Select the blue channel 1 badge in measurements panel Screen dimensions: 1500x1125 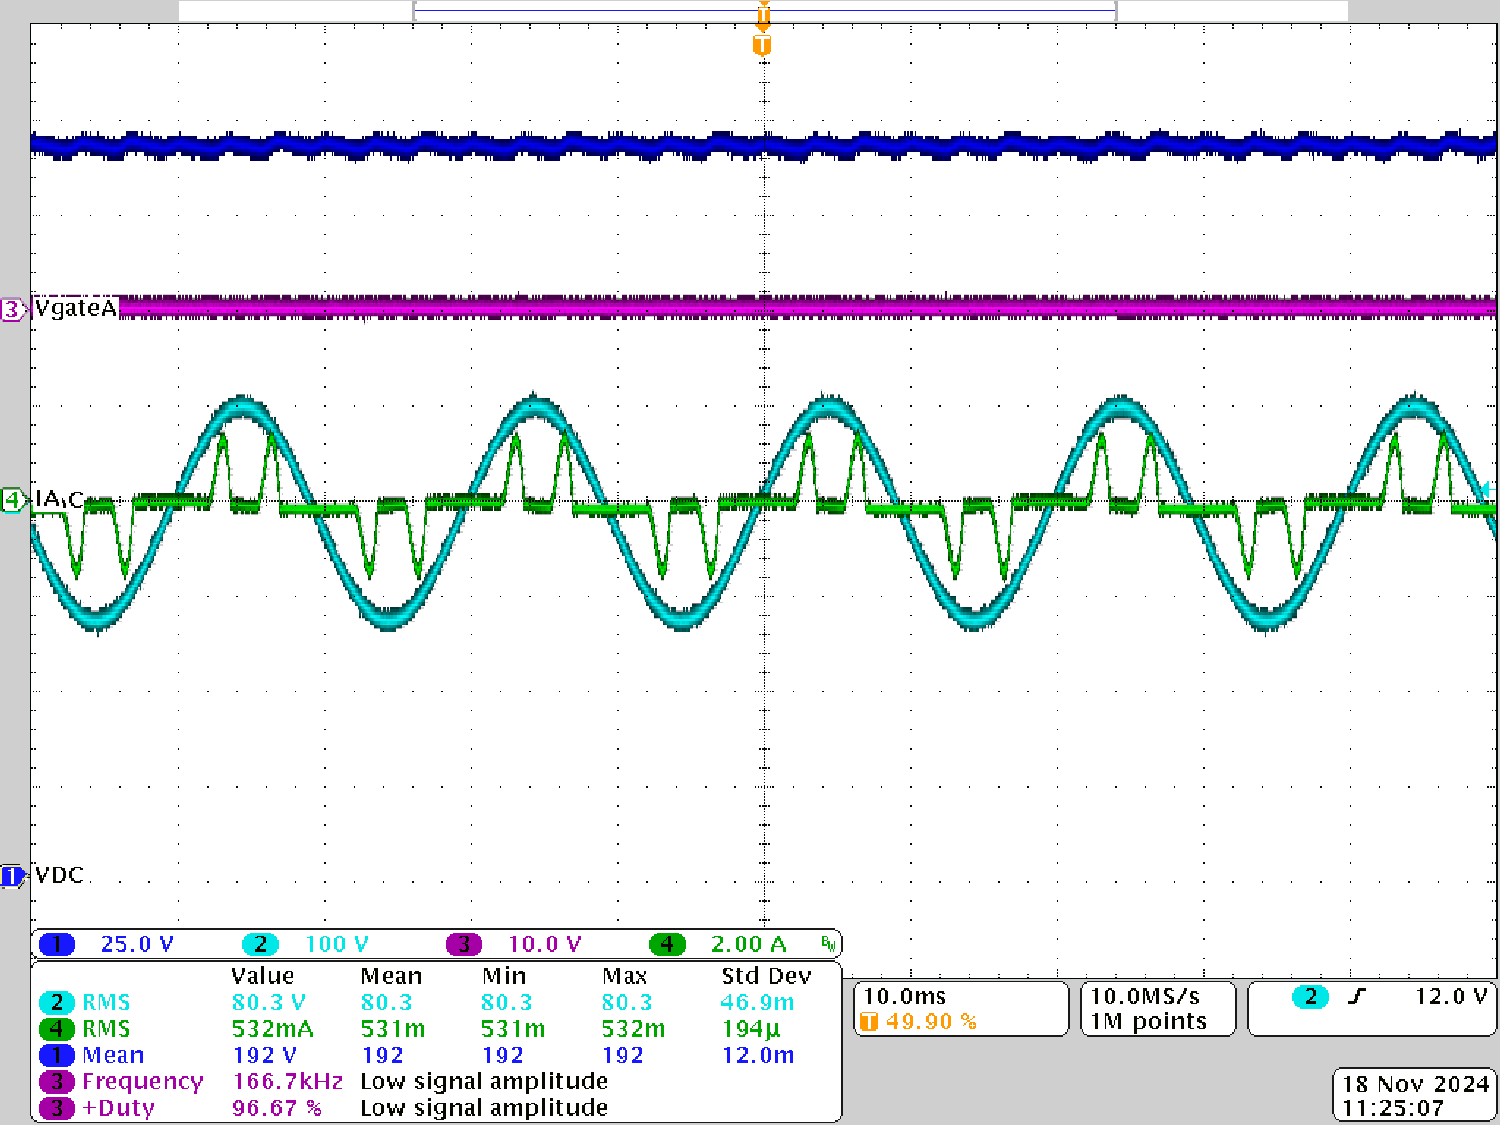point(57,1055)
